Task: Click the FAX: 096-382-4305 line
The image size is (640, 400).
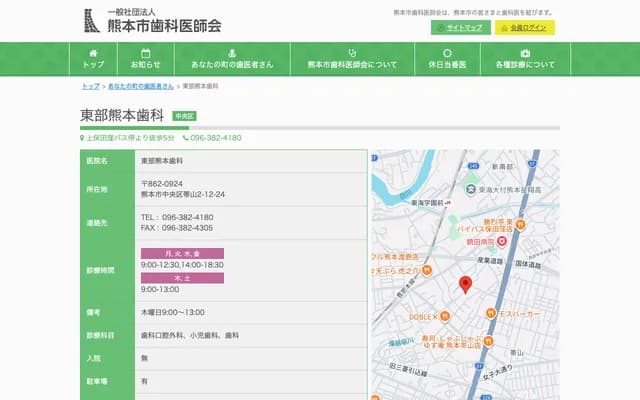Action: 177,228
